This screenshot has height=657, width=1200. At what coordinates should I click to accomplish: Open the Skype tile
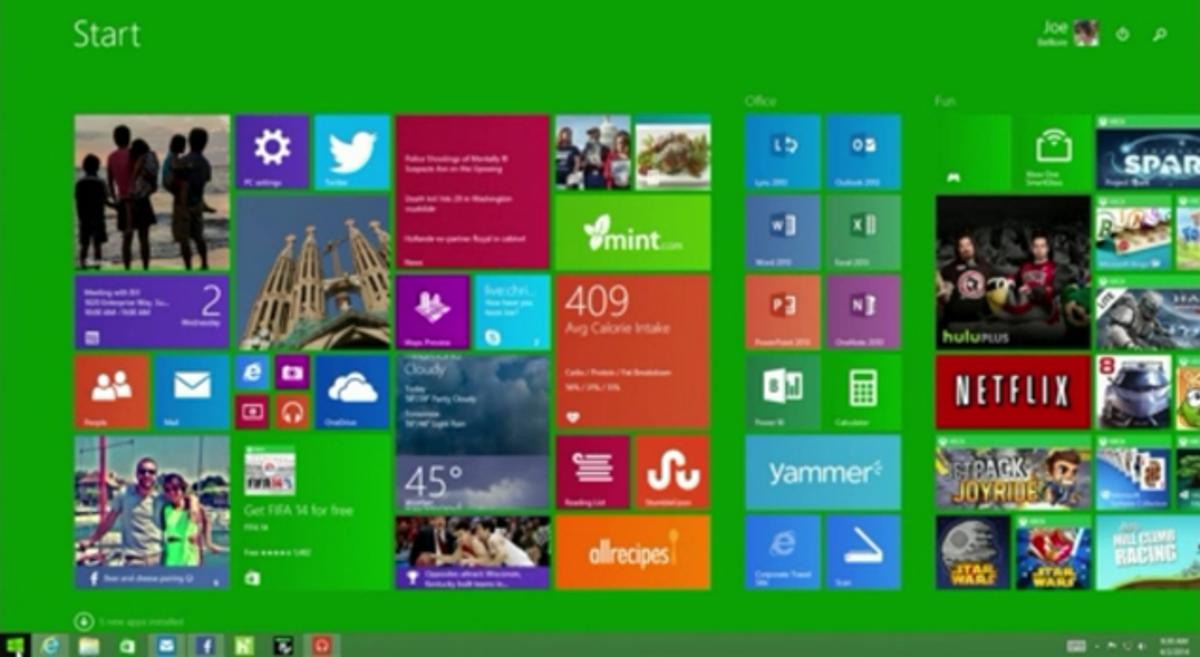tap(512, 312)
